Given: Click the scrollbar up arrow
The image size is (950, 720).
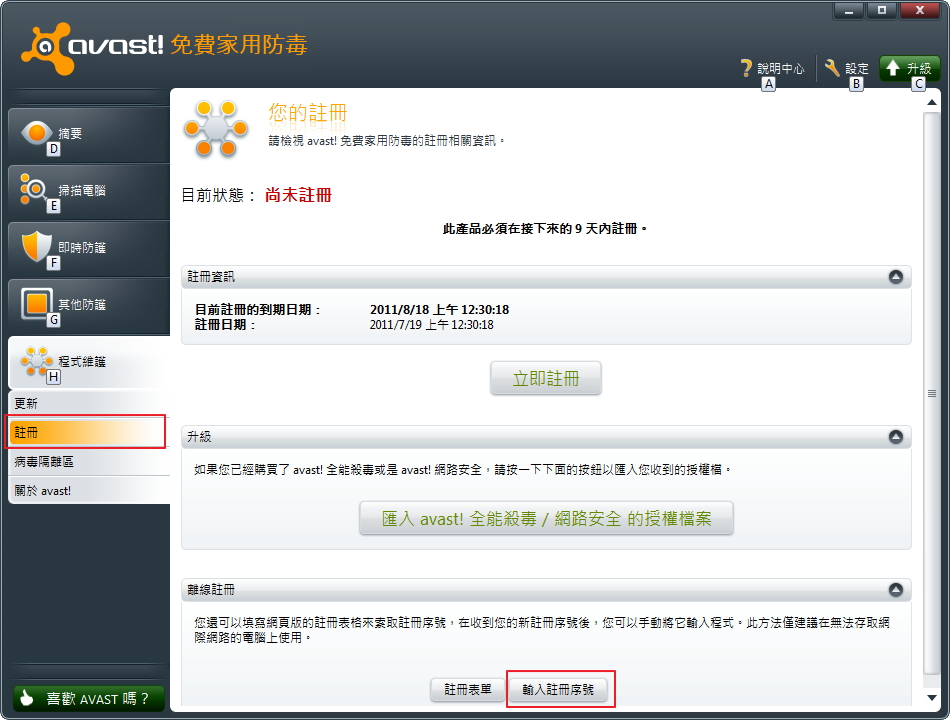Looking at the screenshot, I should [x=932, y=102].
